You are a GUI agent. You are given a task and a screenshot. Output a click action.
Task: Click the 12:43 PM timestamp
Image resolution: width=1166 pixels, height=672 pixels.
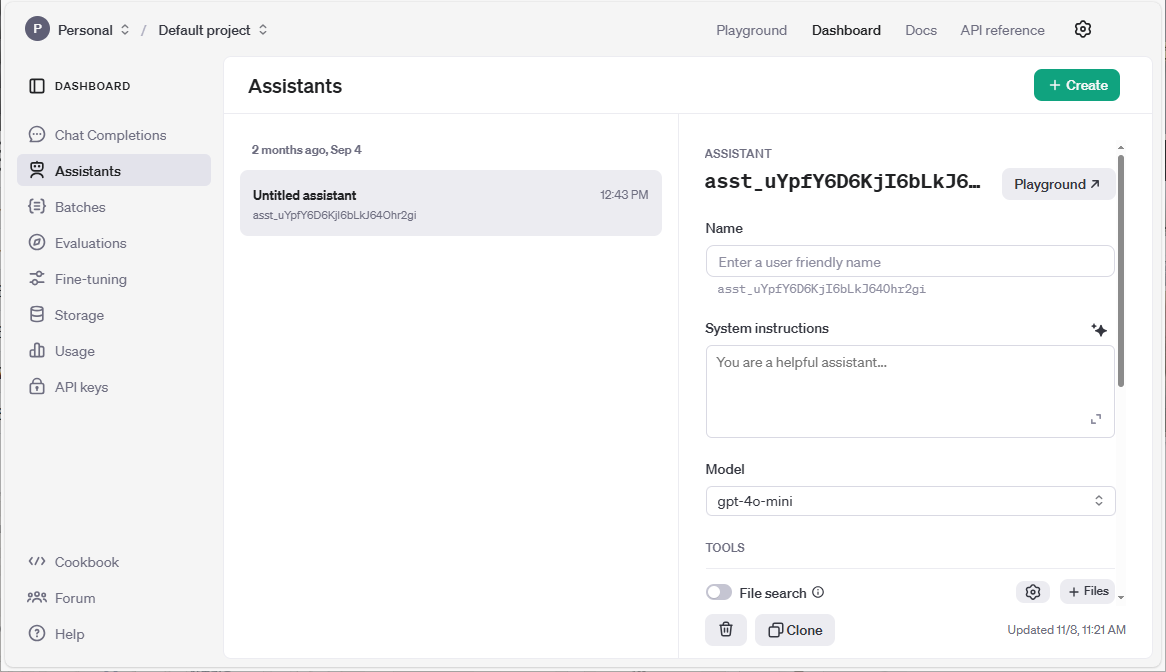tap(624, 195)
